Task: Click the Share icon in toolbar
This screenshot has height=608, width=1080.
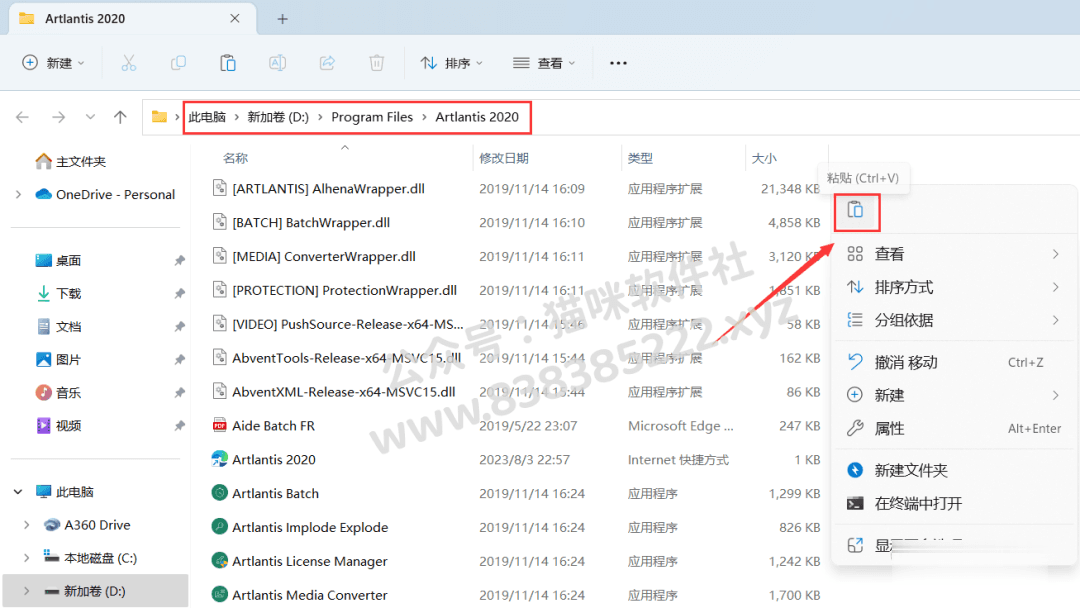Action: pyautogui.click(x=327, y=63)
